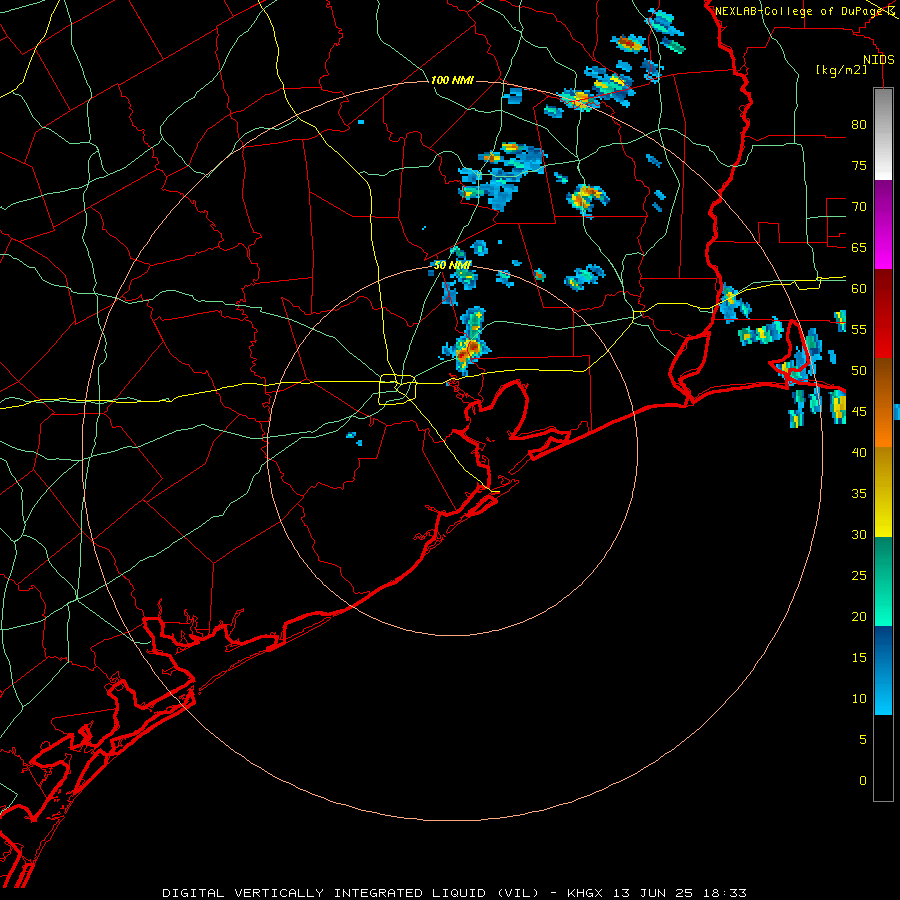This screenshot has width=900, height=900.
Task: Click the 55 value on the scale
Action: click(x=859, y=329)
